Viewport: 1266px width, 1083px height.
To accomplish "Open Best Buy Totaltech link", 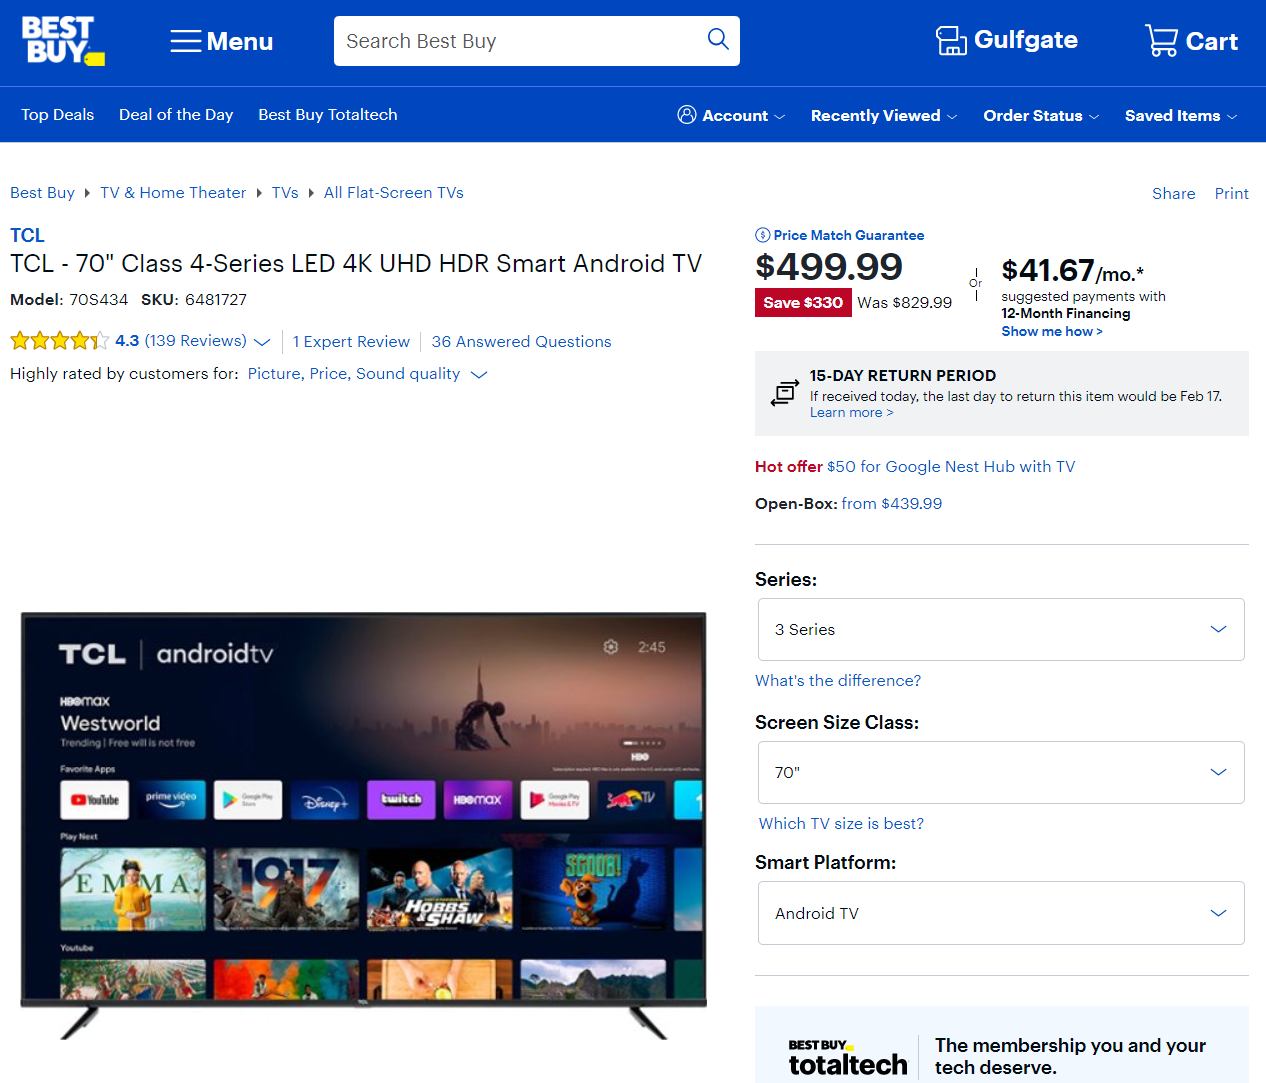I will tap(328, 115).
